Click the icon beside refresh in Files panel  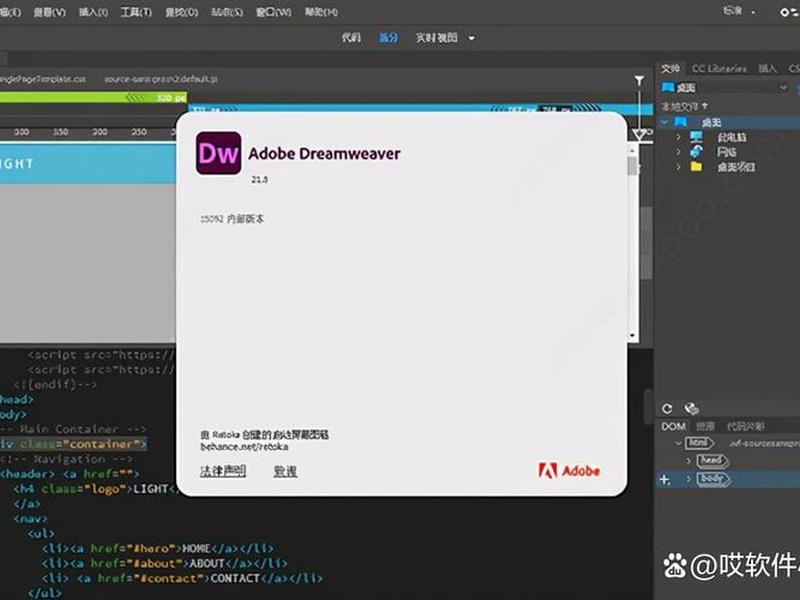point(691,409)
